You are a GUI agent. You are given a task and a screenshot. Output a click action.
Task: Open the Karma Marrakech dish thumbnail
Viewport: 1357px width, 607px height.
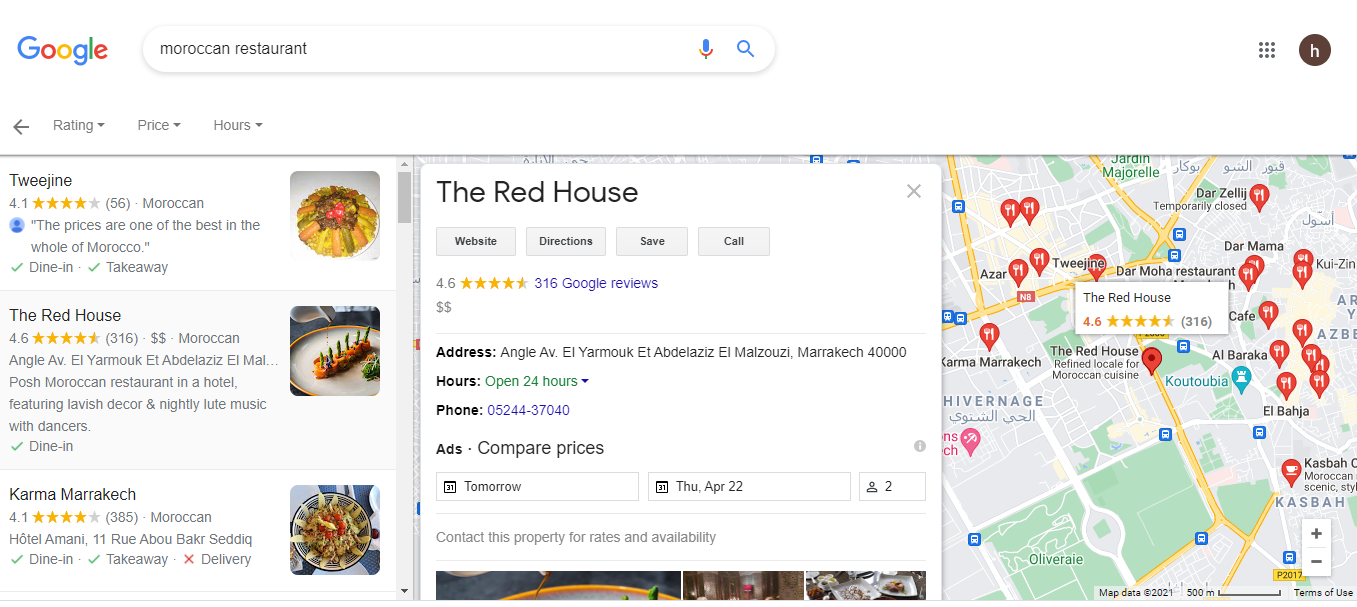tap(335, 530)
